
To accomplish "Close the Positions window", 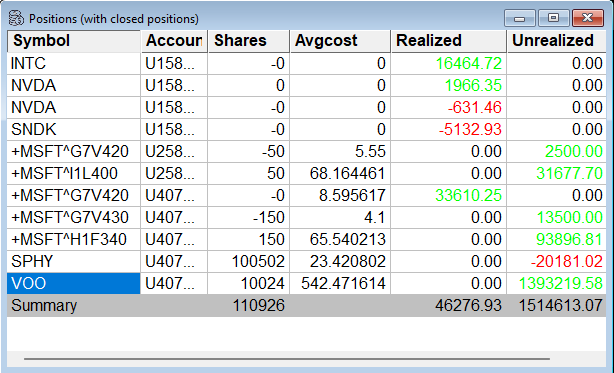I will [587, 18].
